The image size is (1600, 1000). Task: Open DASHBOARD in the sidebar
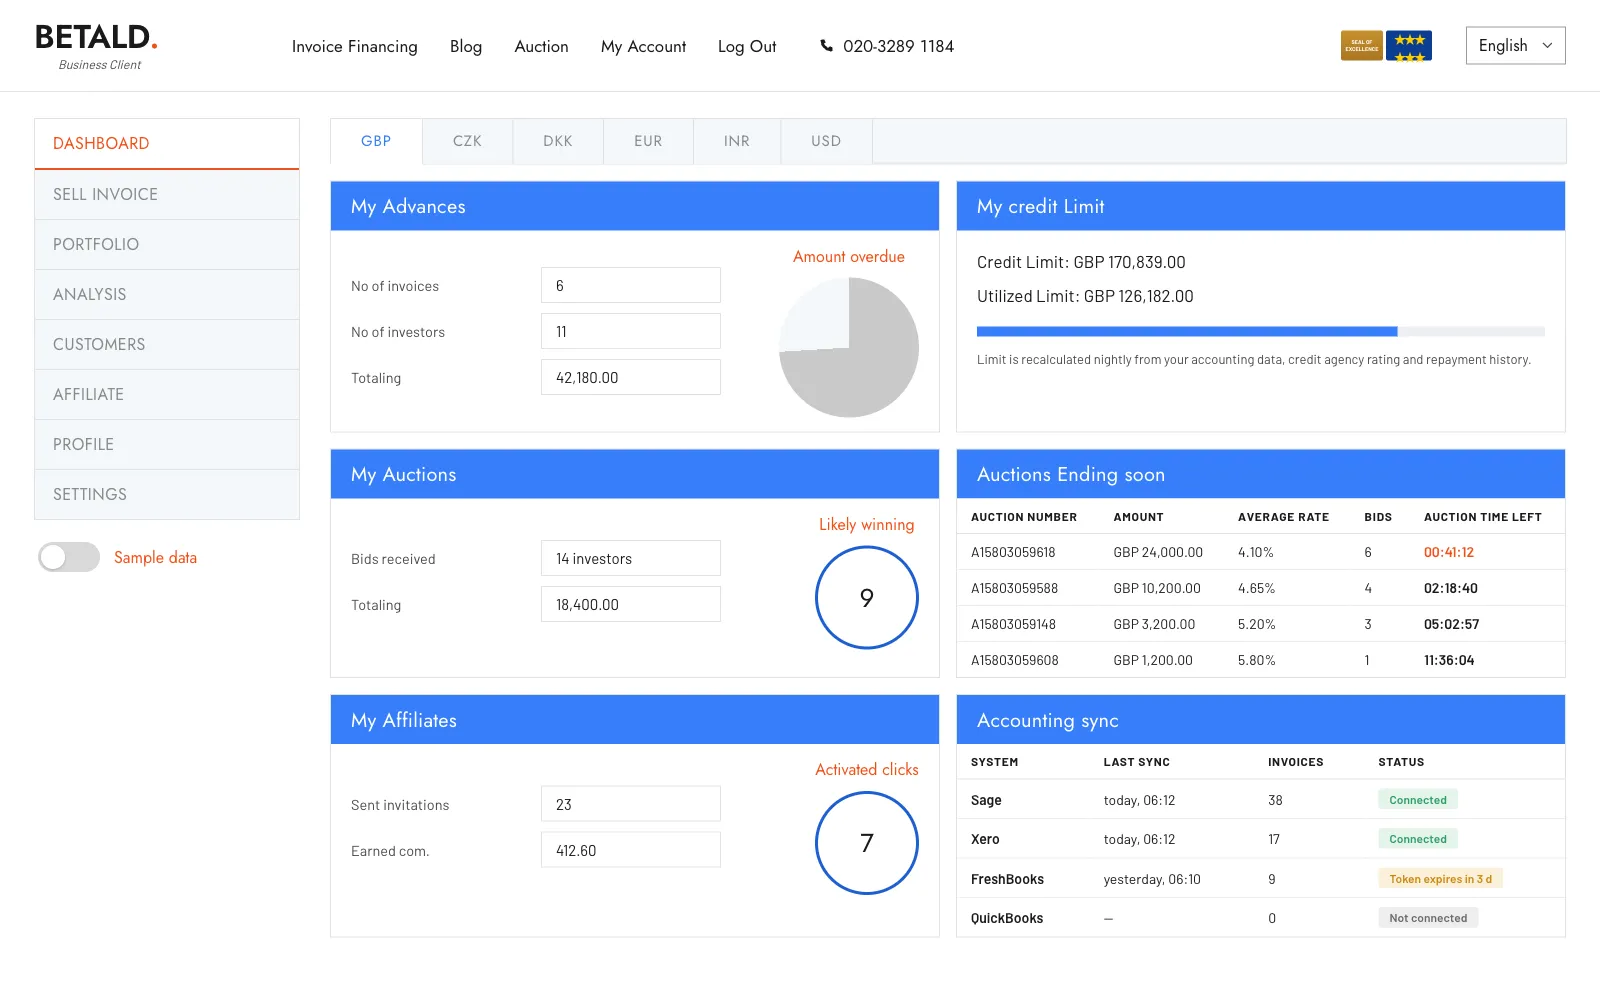tap(167, 144)
